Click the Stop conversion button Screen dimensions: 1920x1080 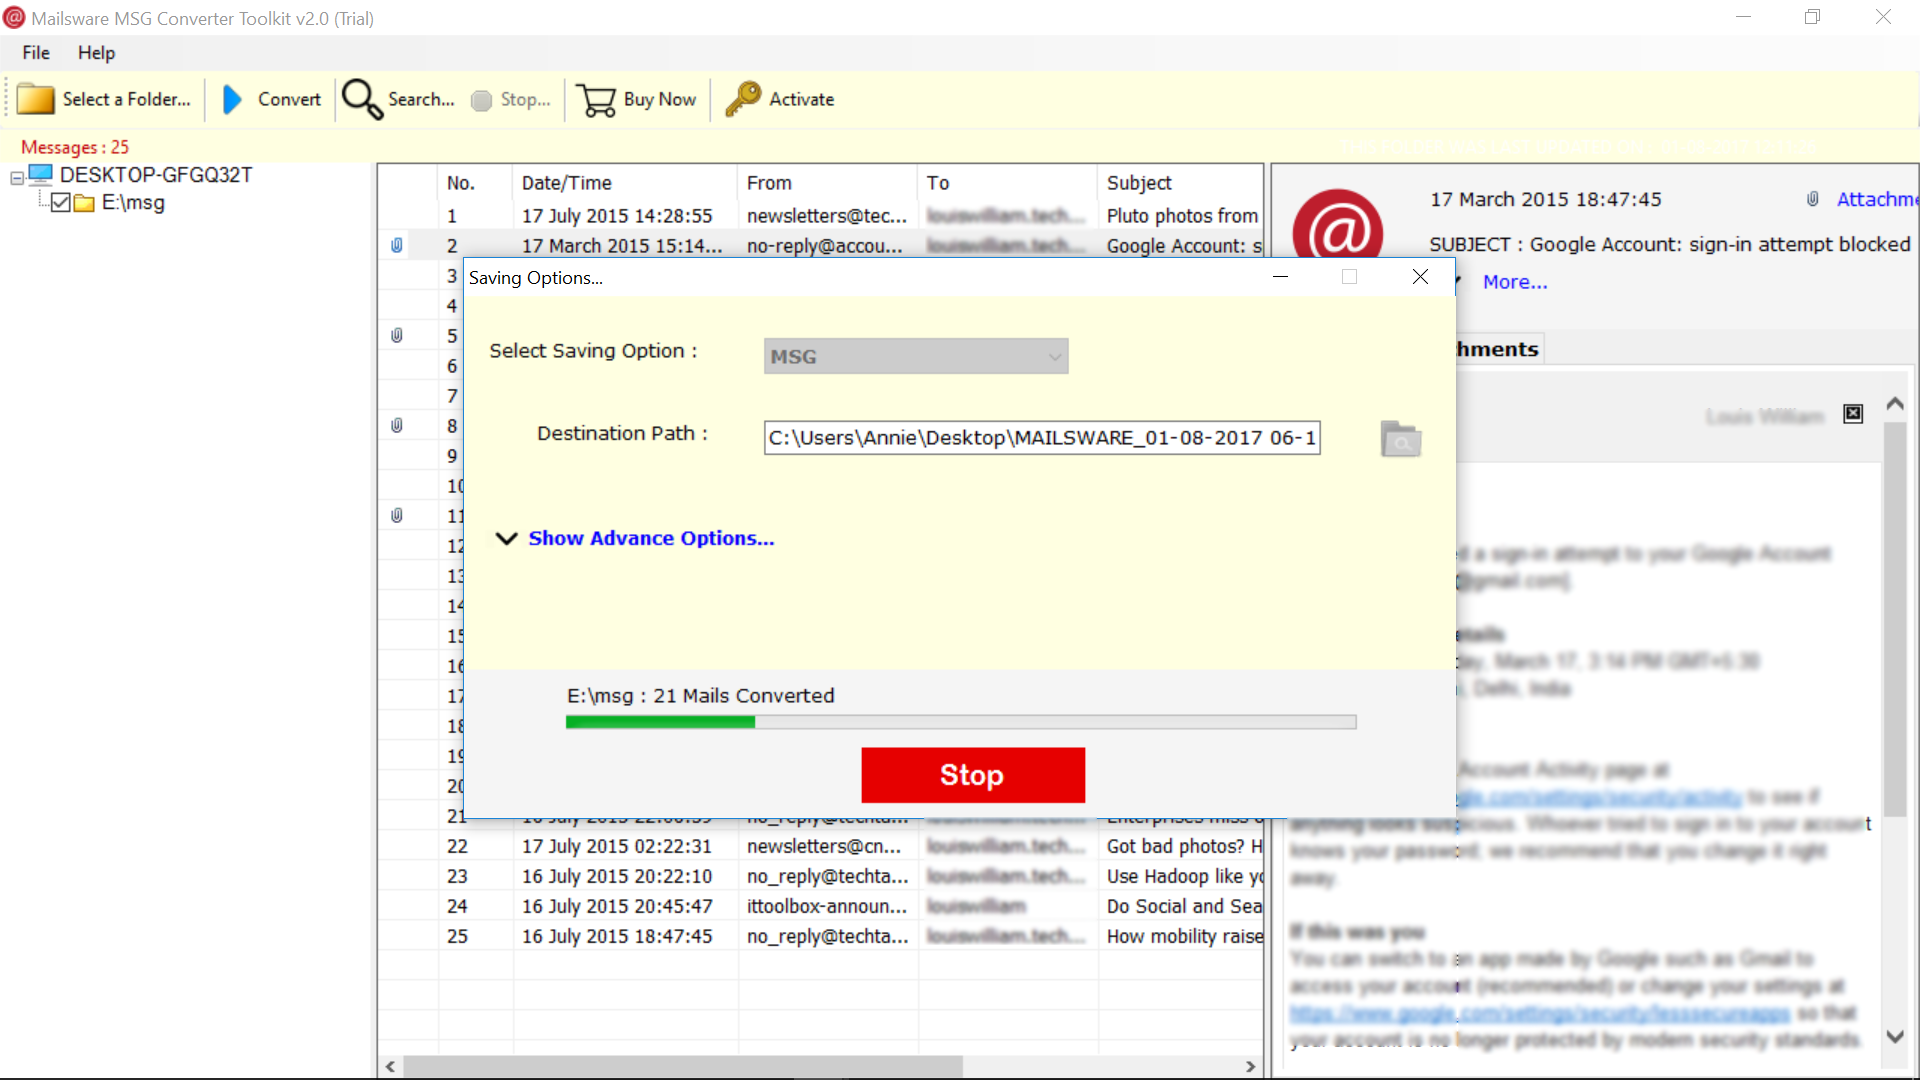point(973,774)
